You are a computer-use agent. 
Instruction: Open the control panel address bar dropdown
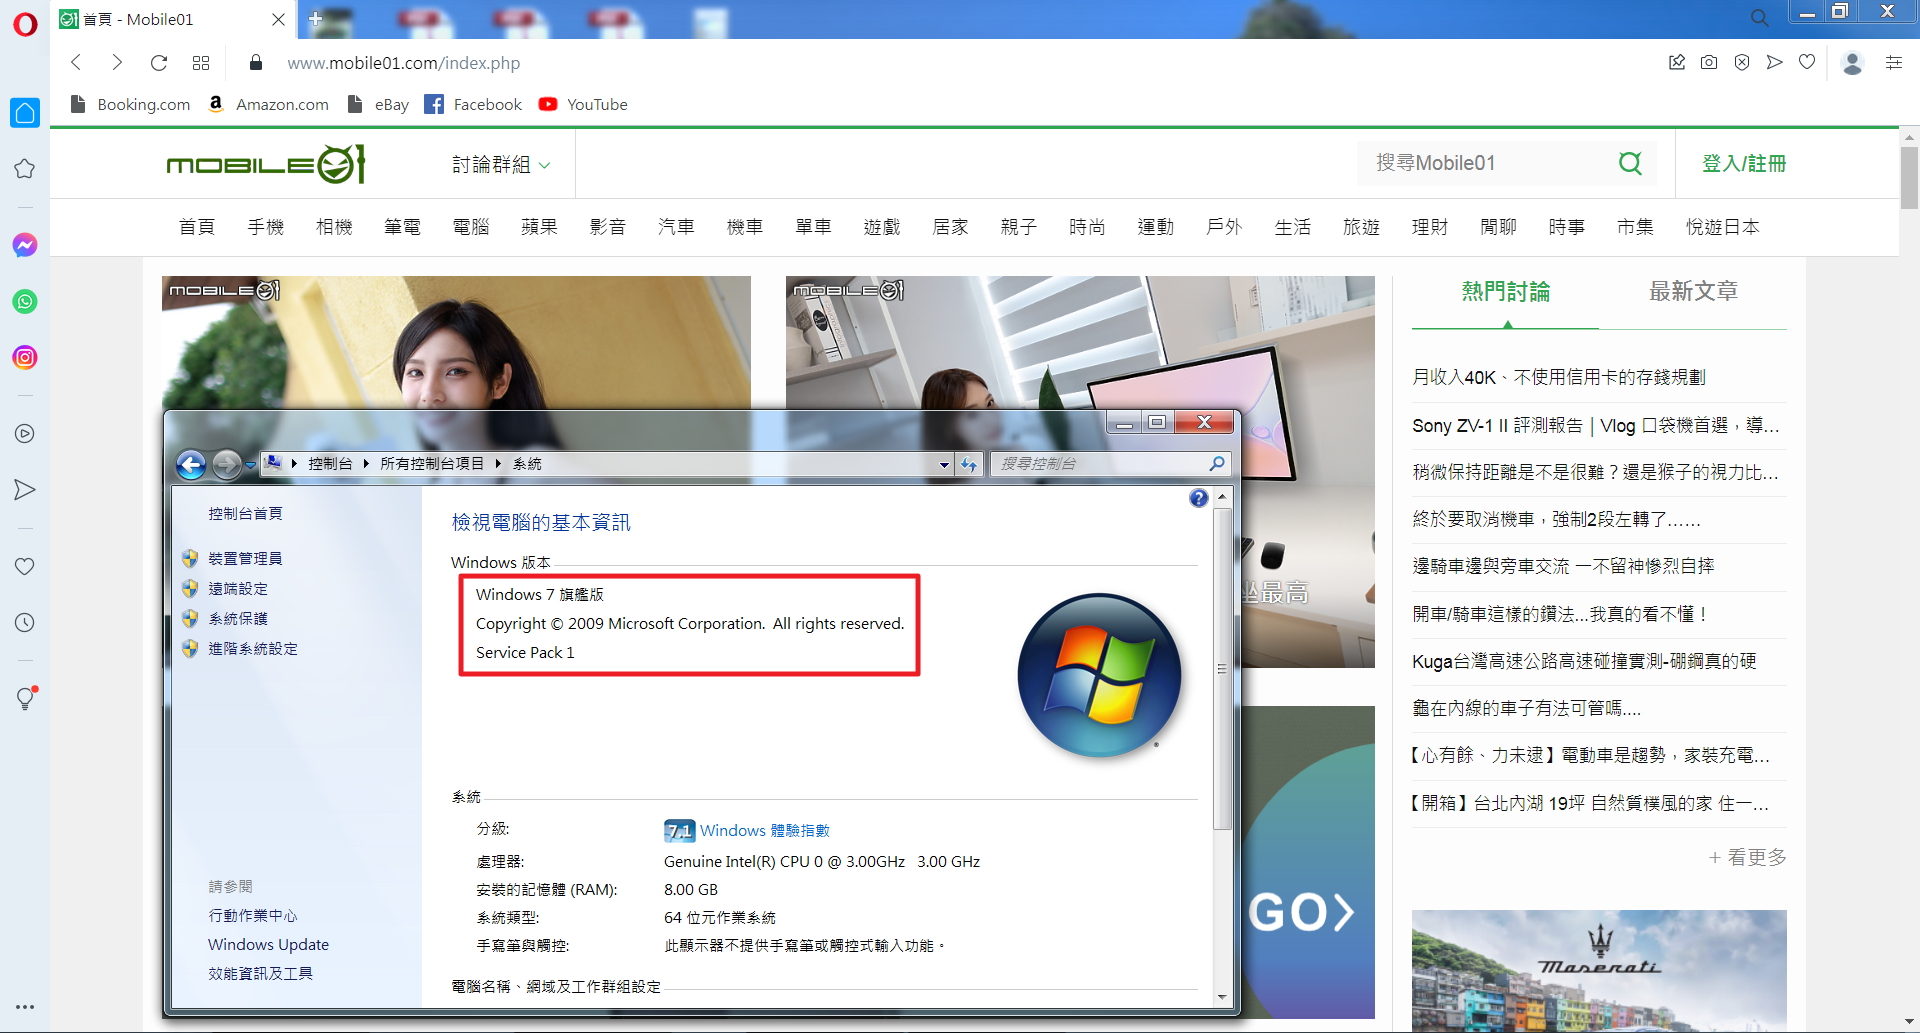[942, 463]
